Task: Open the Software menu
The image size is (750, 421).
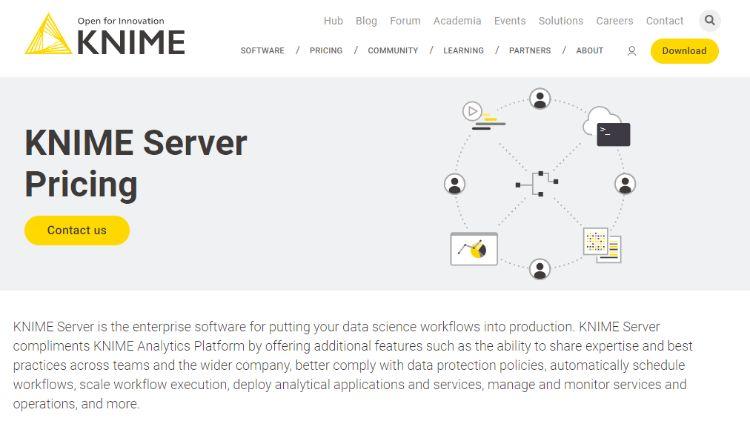Action: 262,51
